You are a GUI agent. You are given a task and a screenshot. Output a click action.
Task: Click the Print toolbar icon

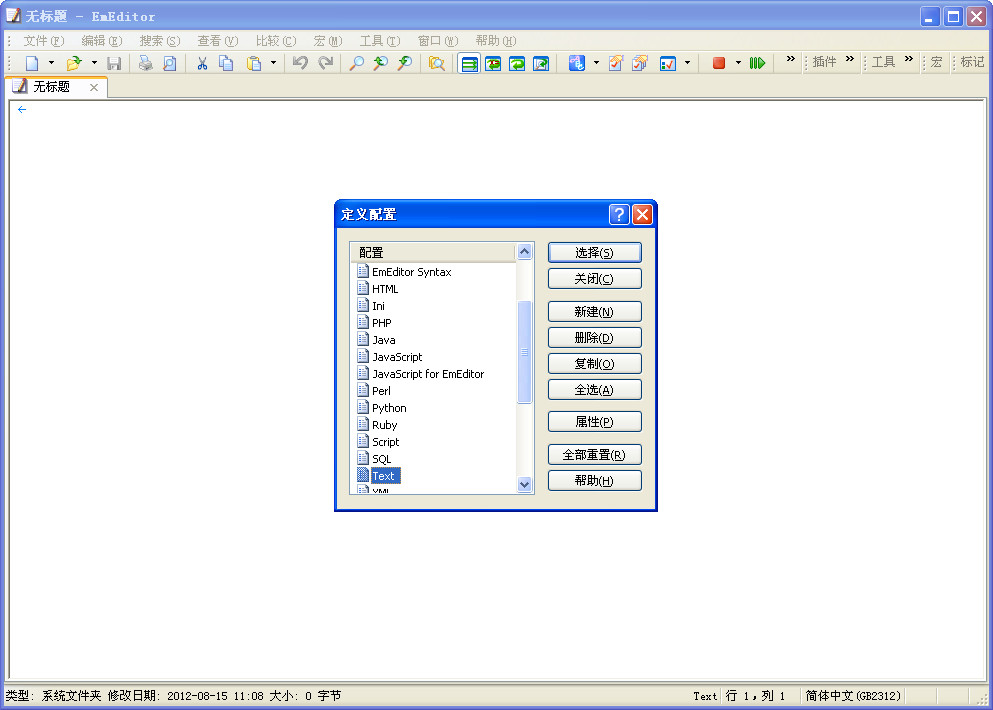(145, 63)
